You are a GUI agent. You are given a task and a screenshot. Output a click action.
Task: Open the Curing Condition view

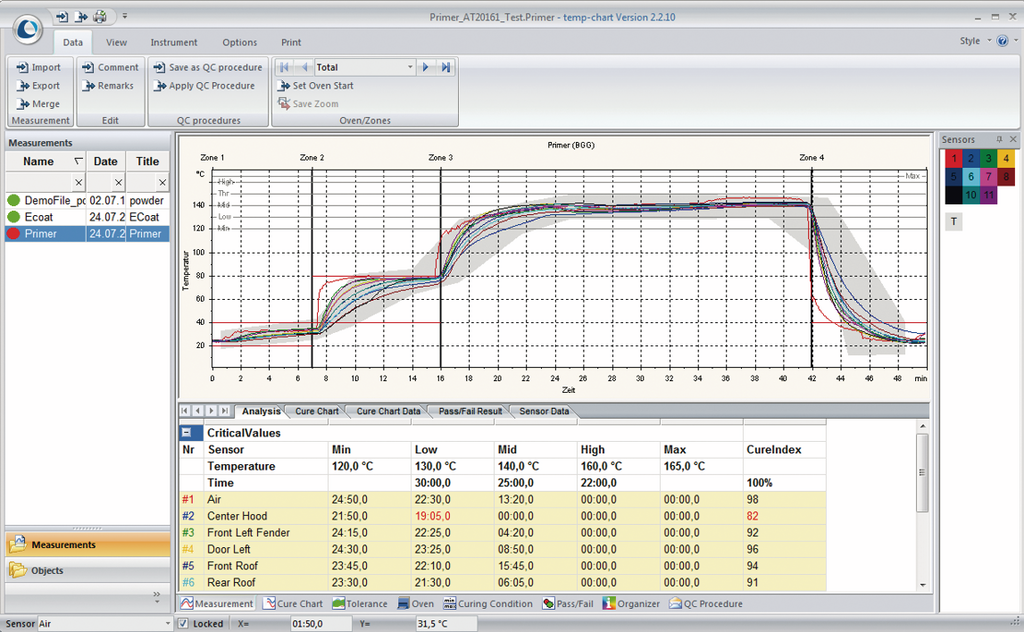488,604
